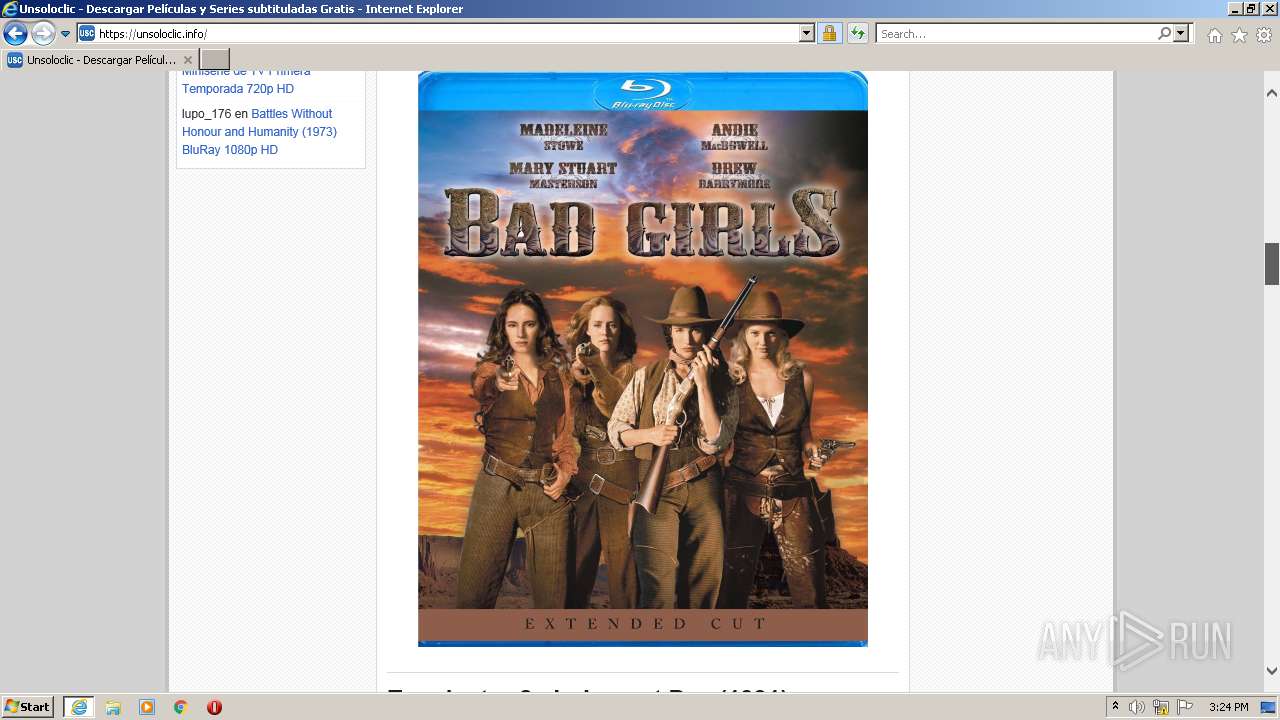Open the Action Center flag icon
Viewport: 1280px width, 720px height.
1185,707
